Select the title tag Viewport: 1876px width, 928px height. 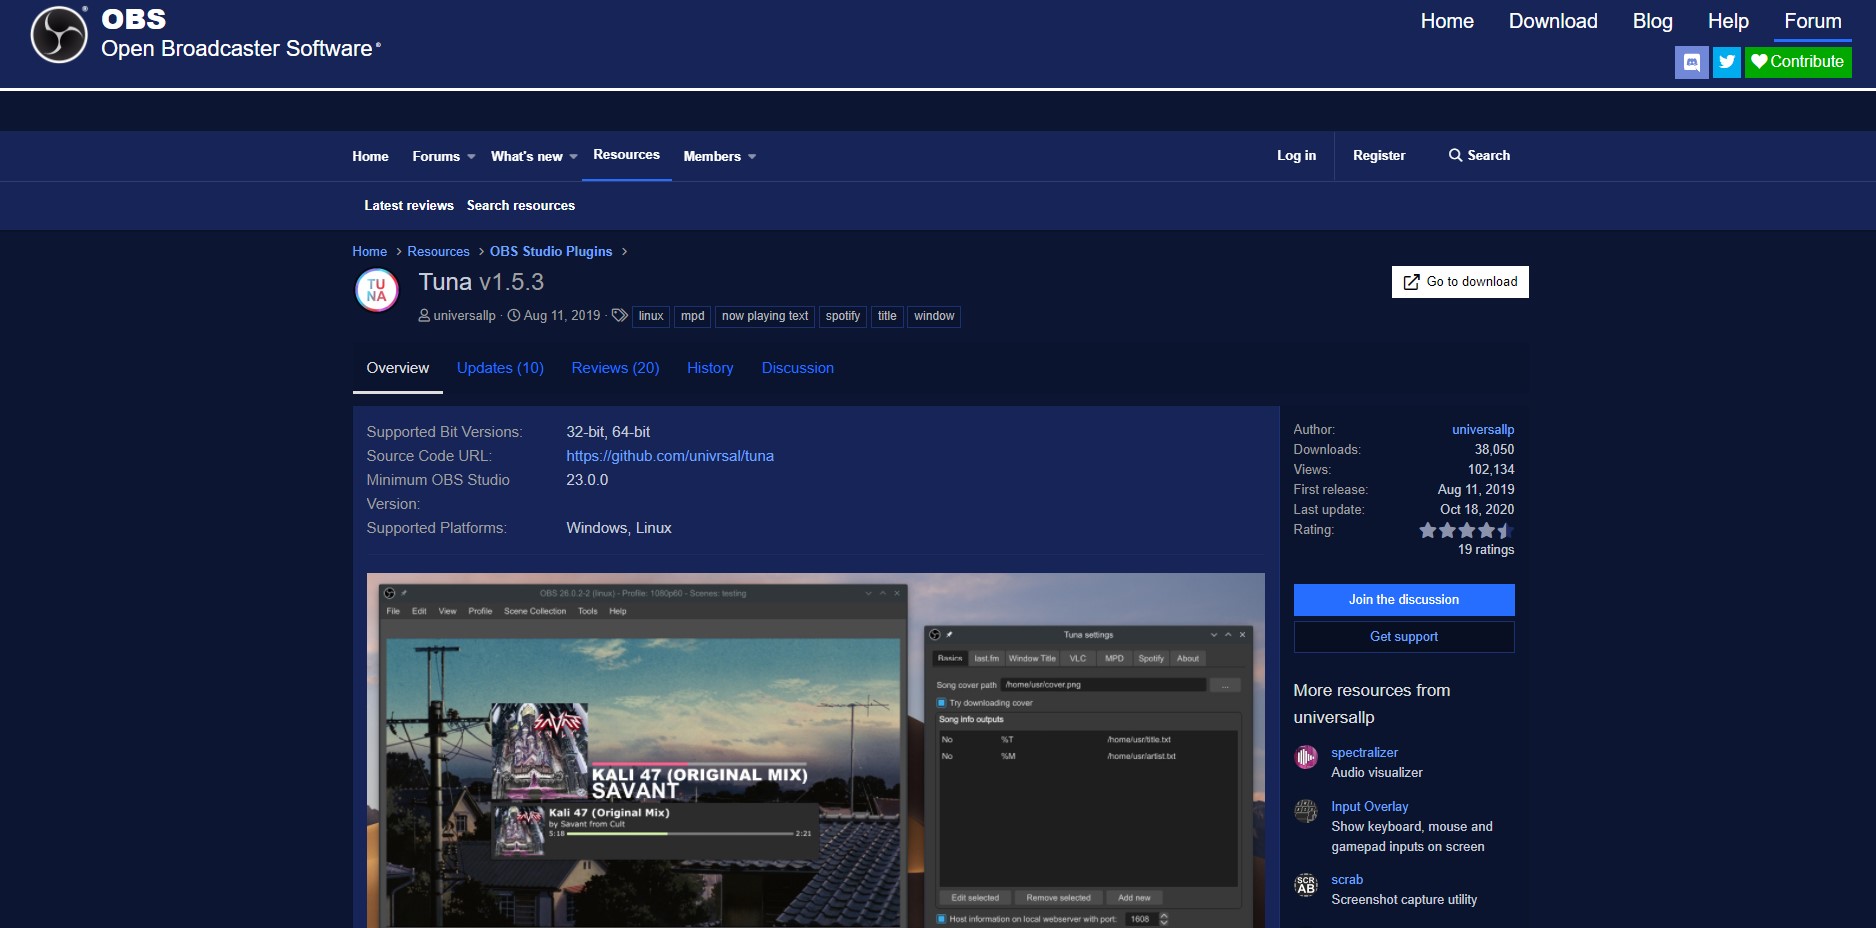point(887,316)
